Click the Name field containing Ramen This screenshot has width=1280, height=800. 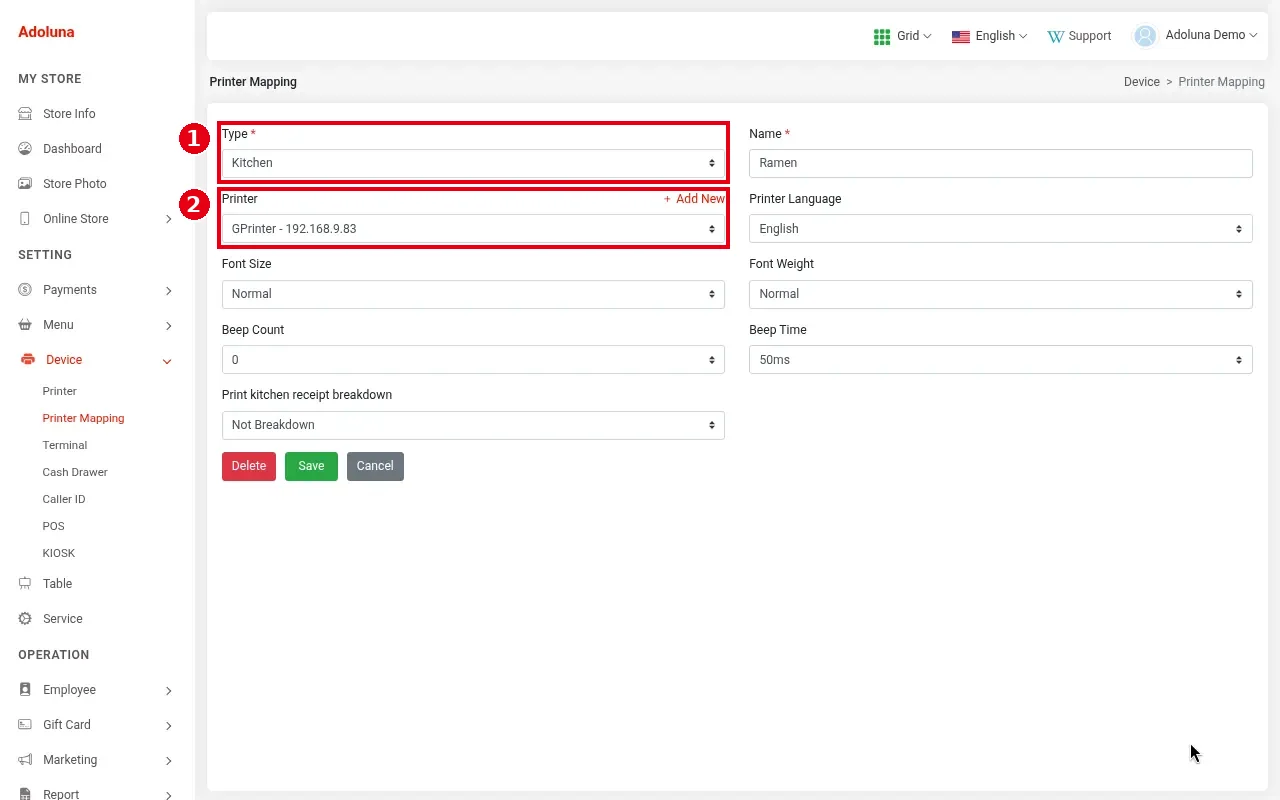(1000, 163)
